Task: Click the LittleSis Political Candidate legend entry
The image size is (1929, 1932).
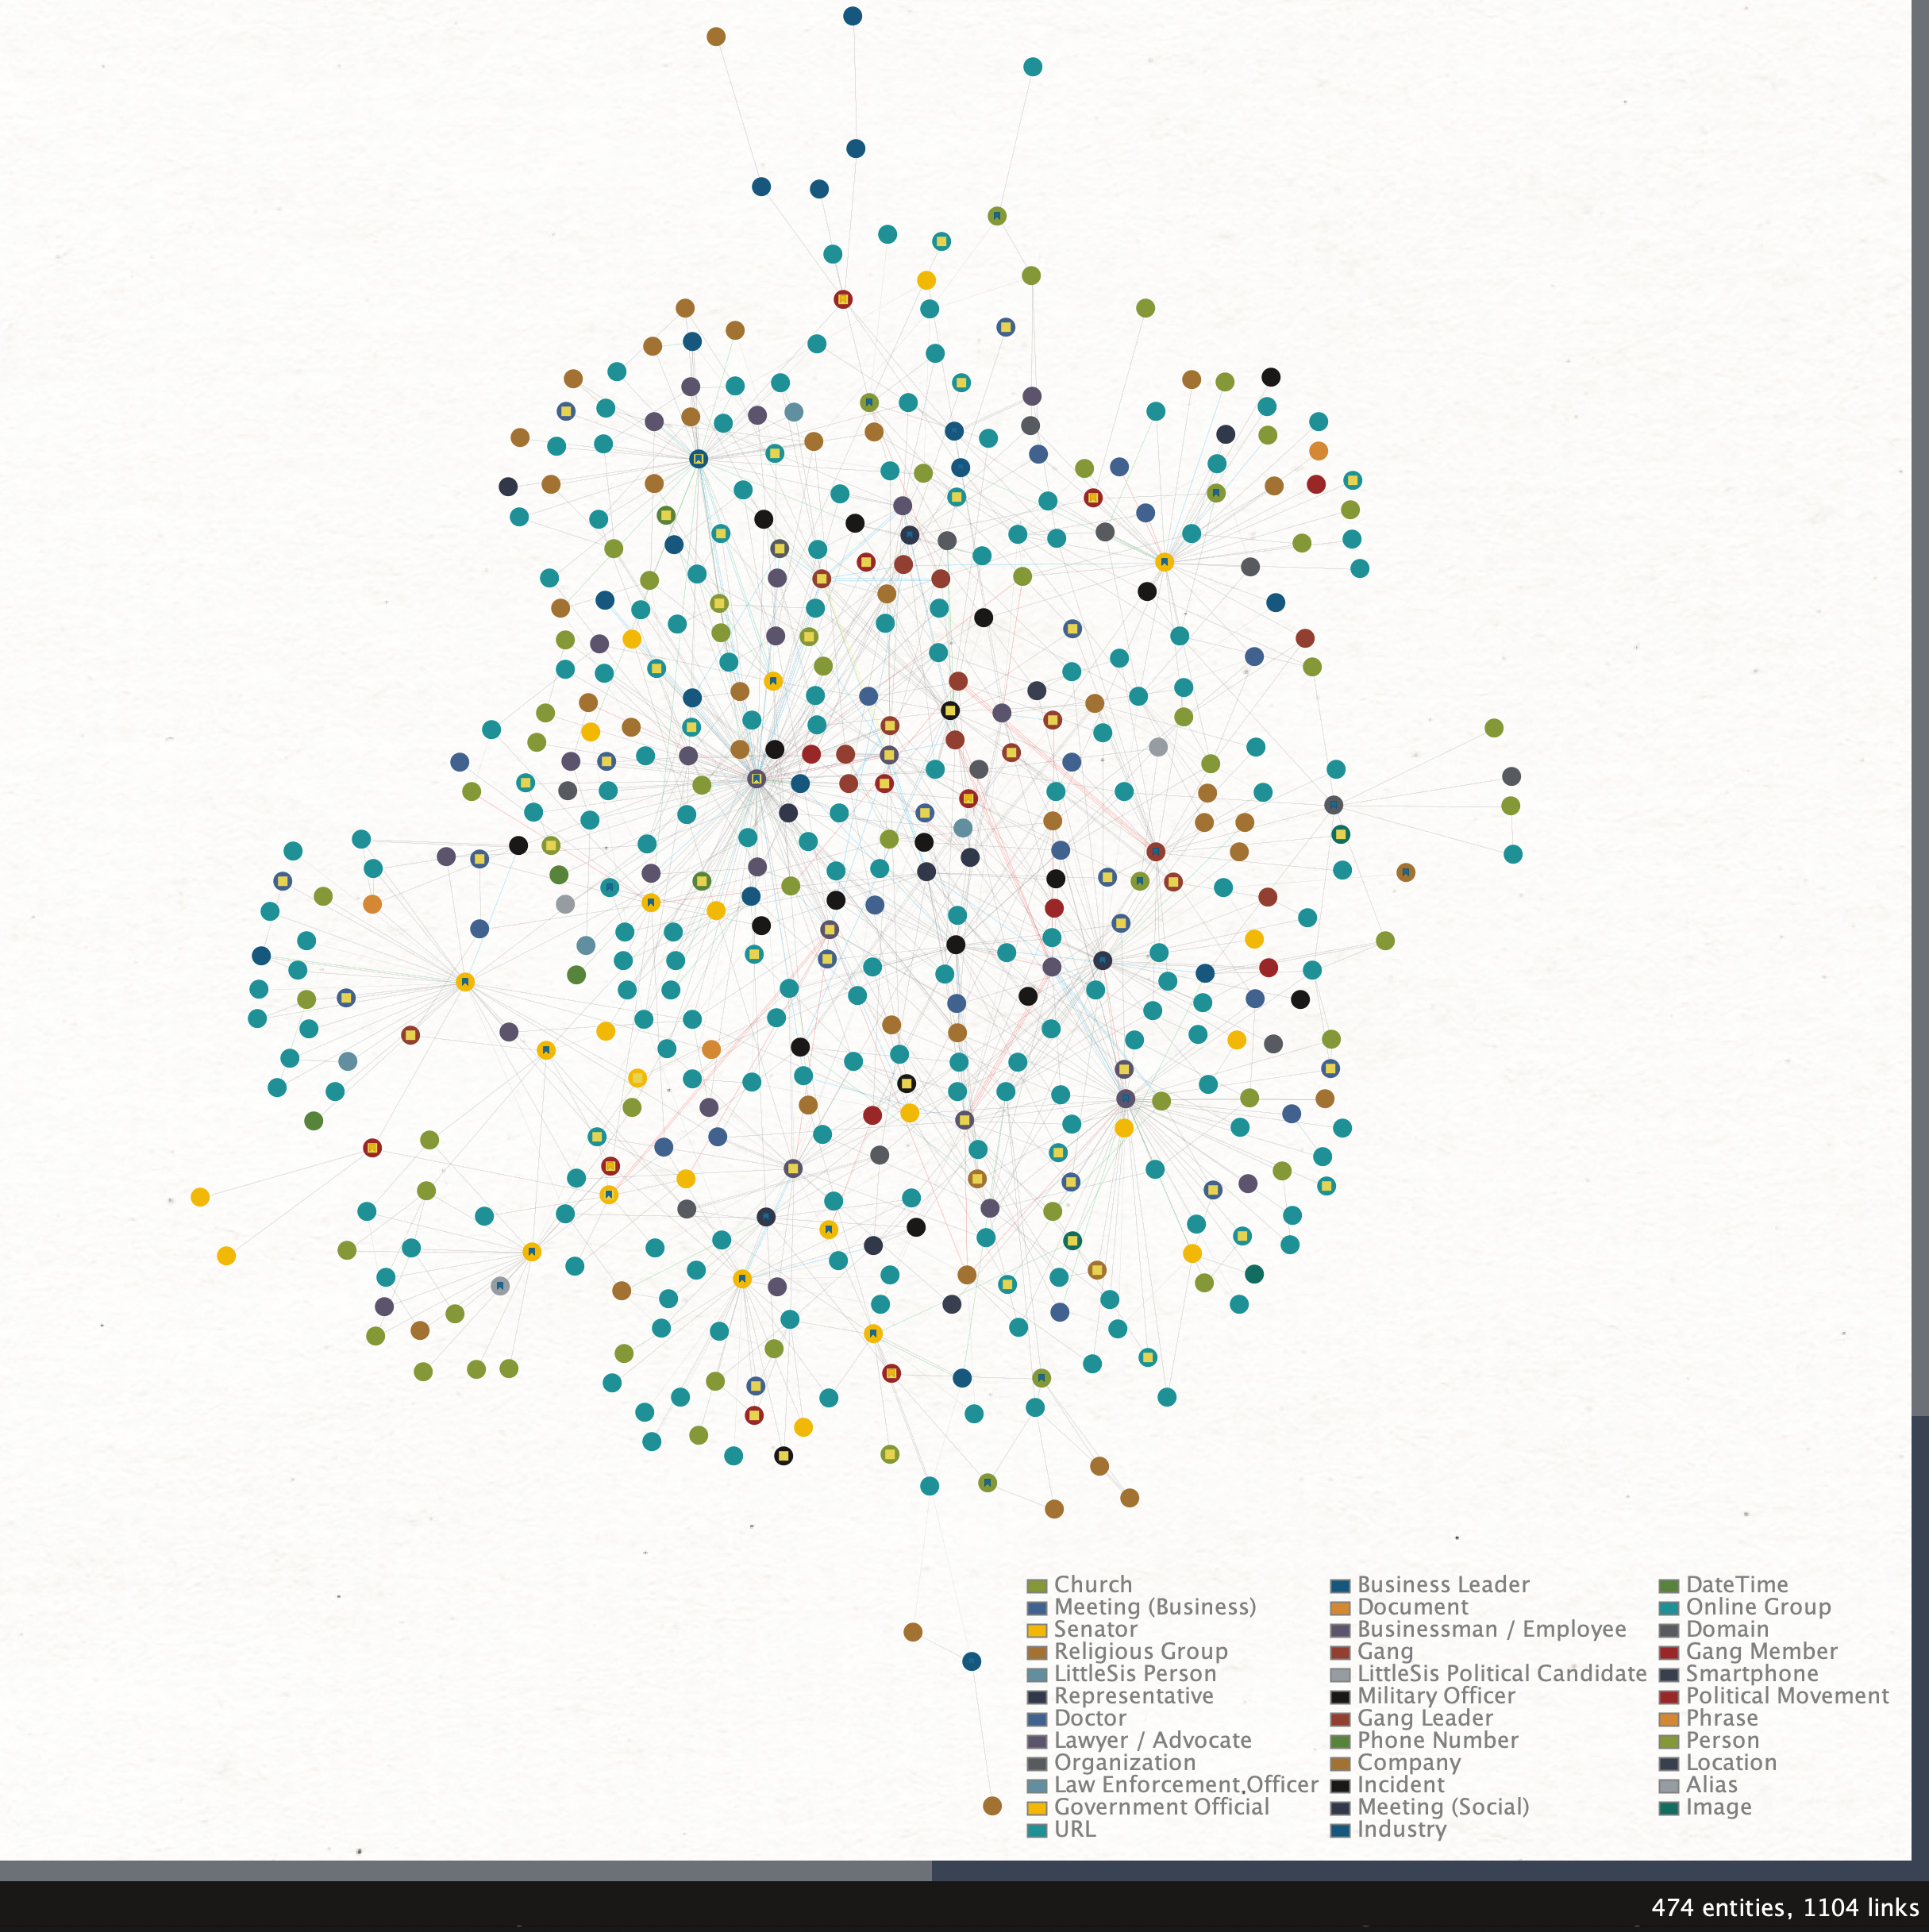Action: coord(1500,1673)
